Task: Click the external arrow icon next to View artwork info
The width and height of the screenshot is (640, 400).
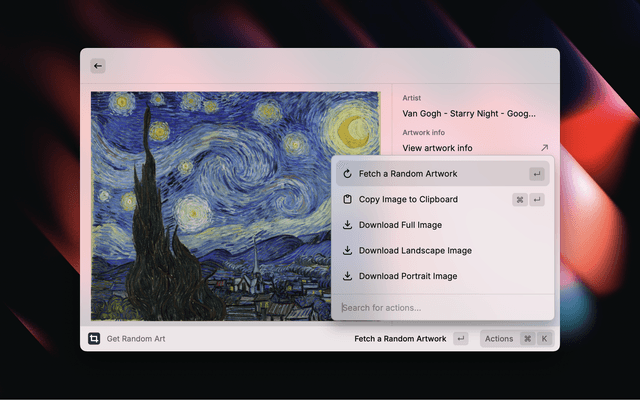Action: click(544, 148)
